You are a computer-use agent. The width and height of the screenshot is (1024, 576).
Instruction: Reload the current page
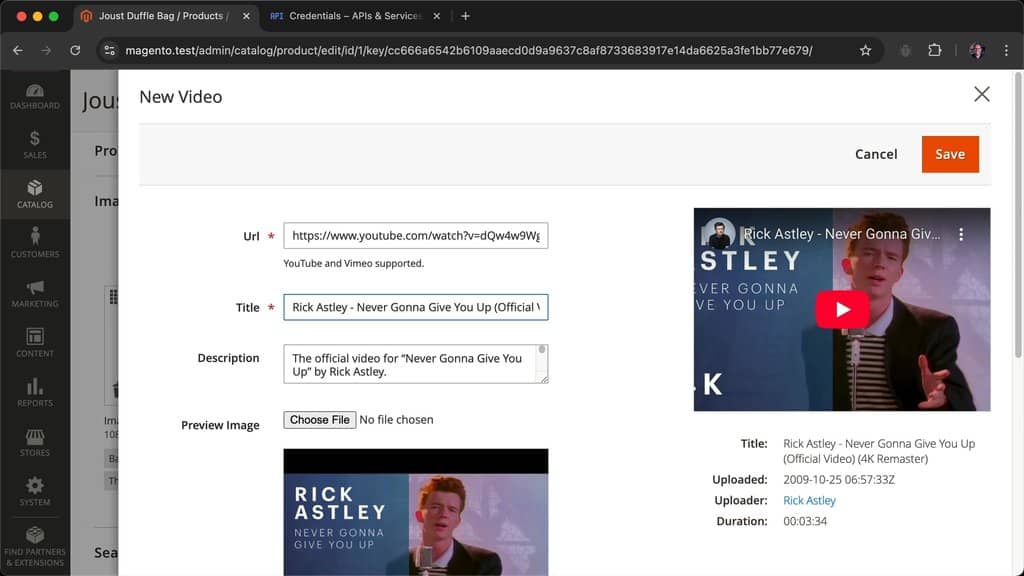75,50
